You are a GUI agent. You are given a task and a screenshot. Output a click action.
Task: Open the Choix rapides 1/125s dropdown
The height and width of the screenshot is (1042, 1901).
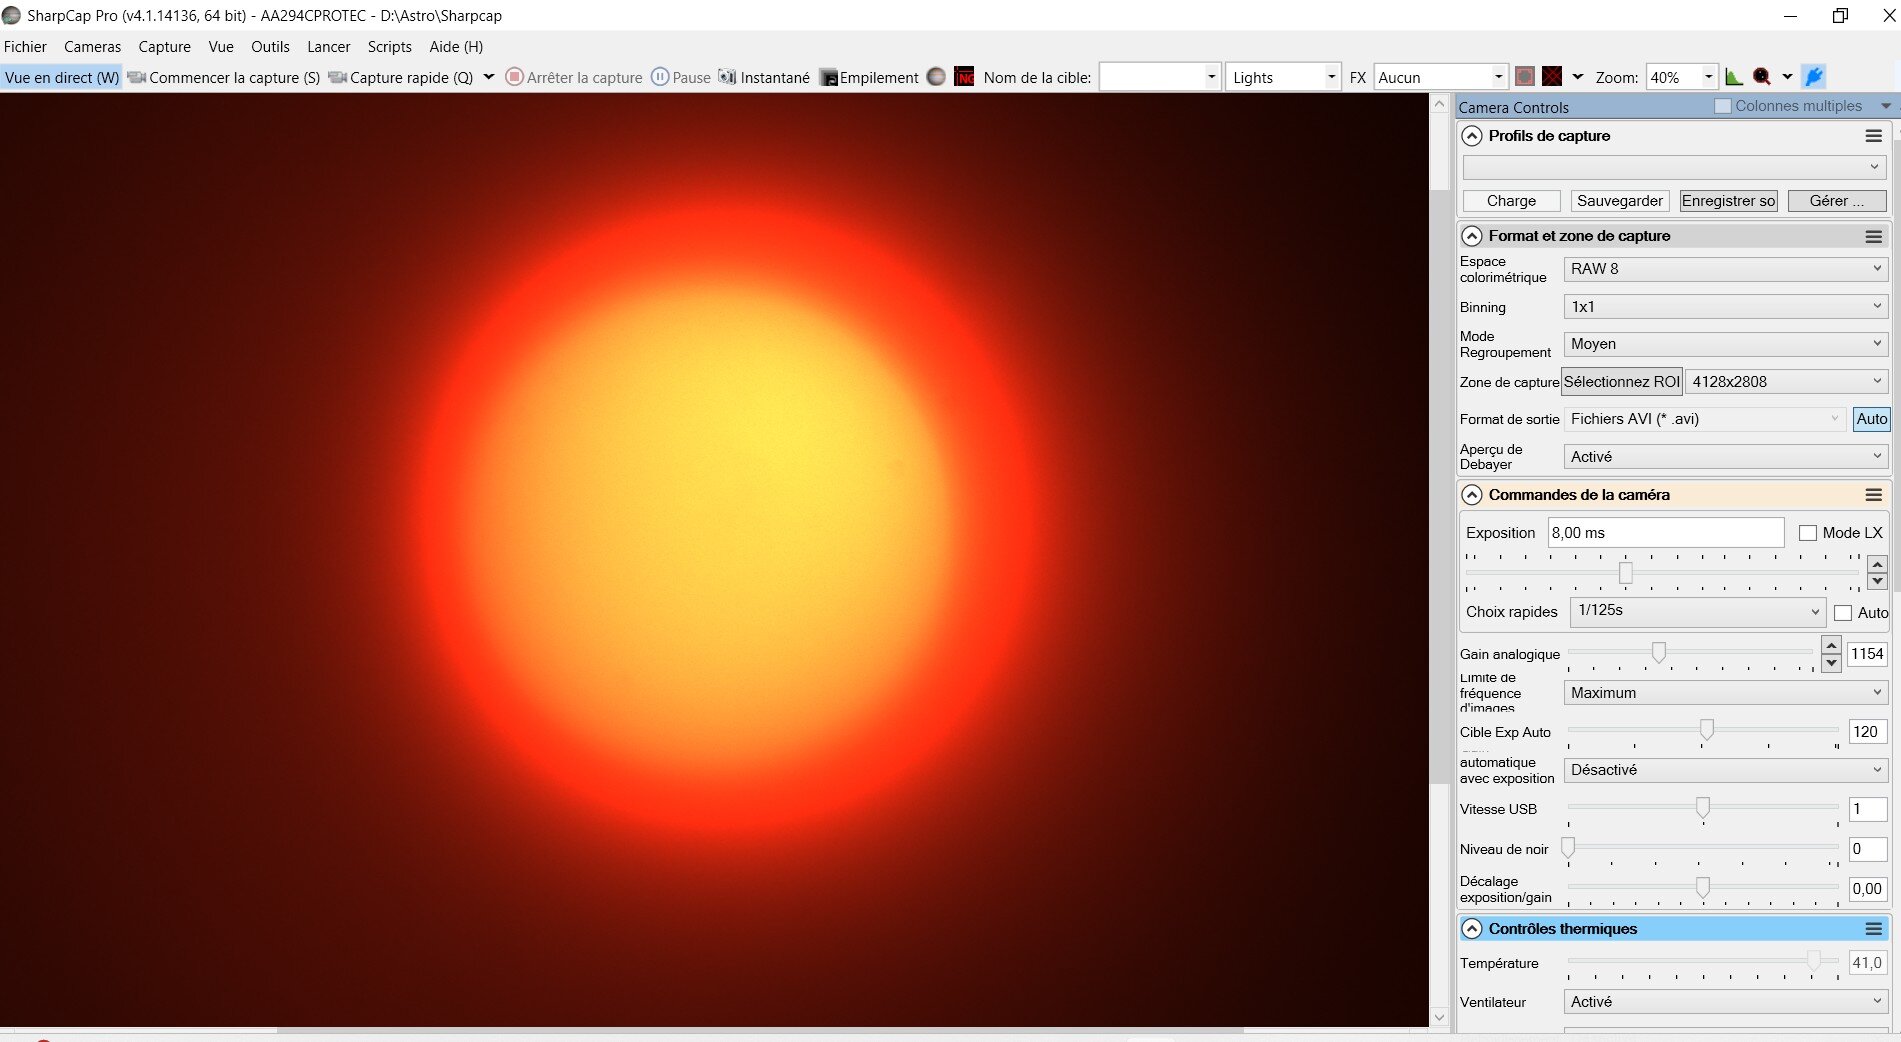tap(1698, 611)
